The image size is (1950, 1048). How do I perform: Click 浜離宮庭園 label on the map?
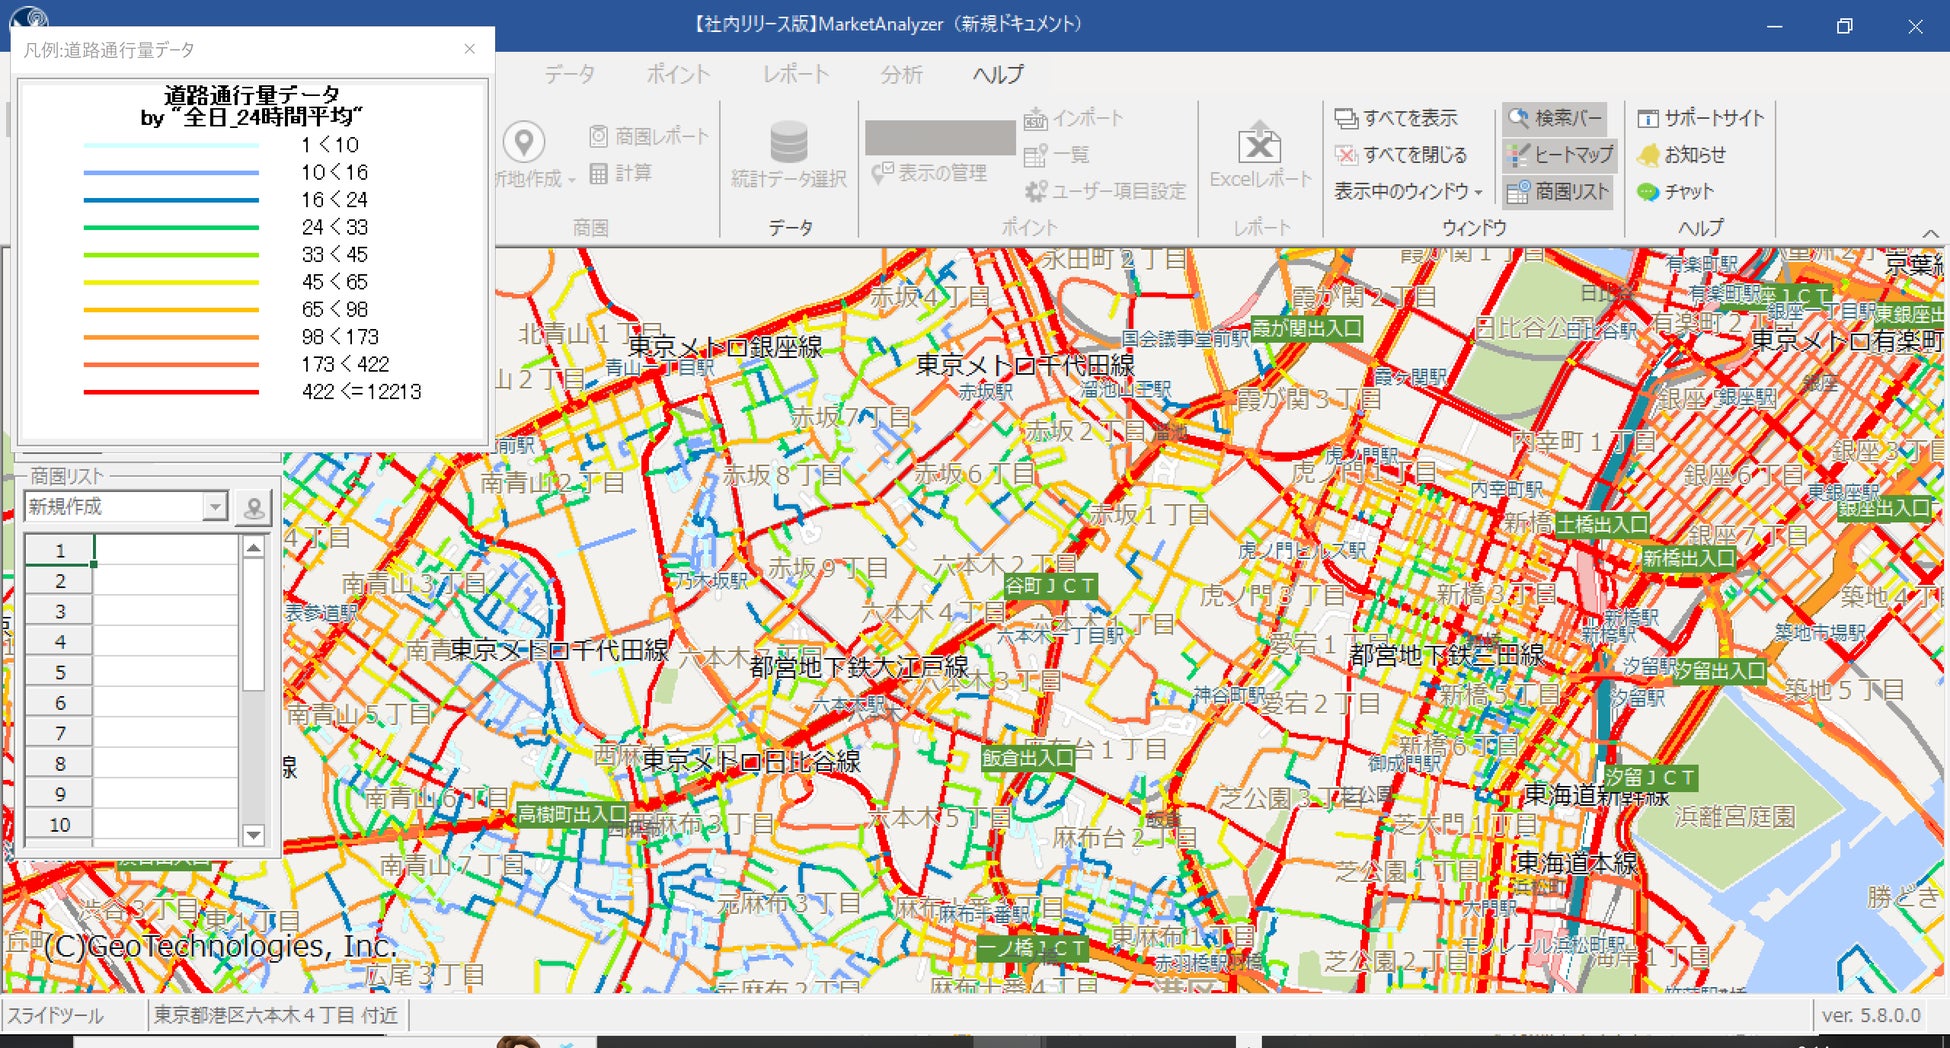pyautogui.click(x=1735, y=817)
